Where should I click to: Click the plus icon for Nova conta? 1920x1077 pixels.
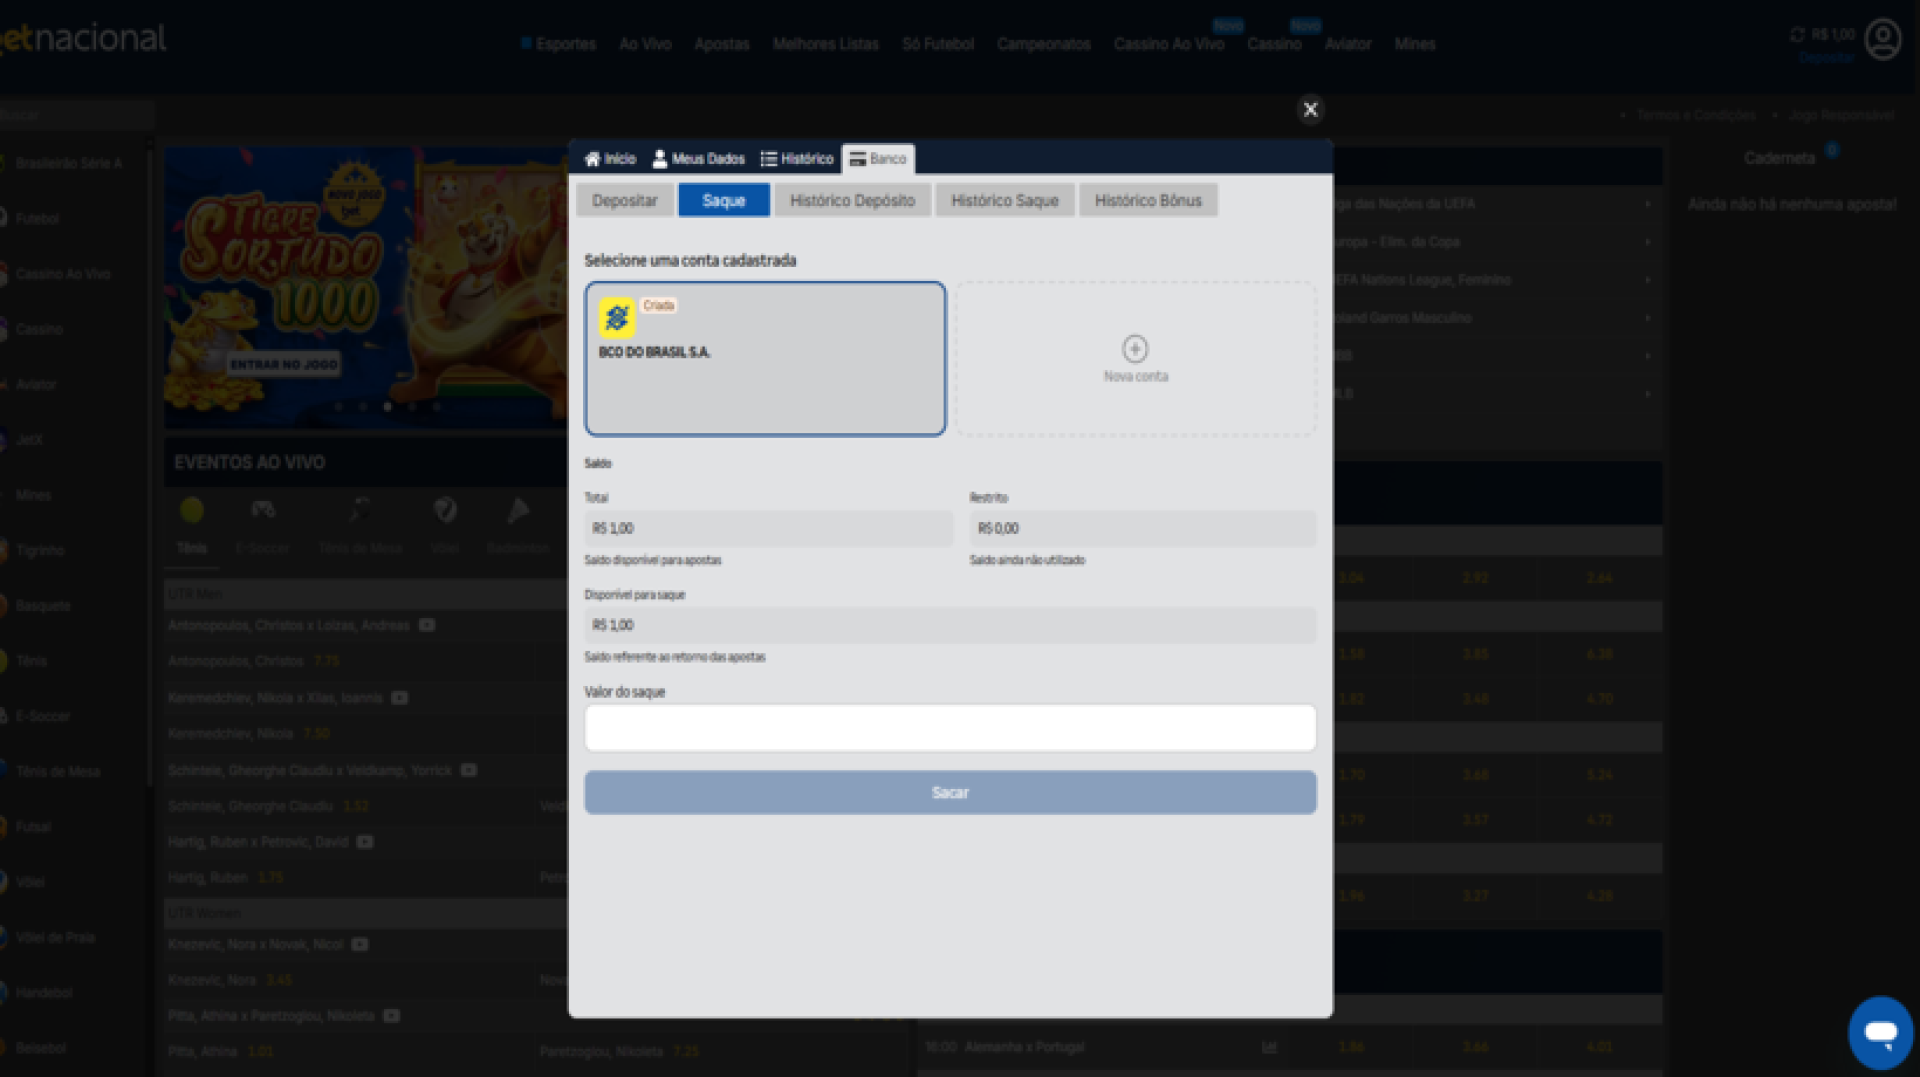pos(1134,348)
